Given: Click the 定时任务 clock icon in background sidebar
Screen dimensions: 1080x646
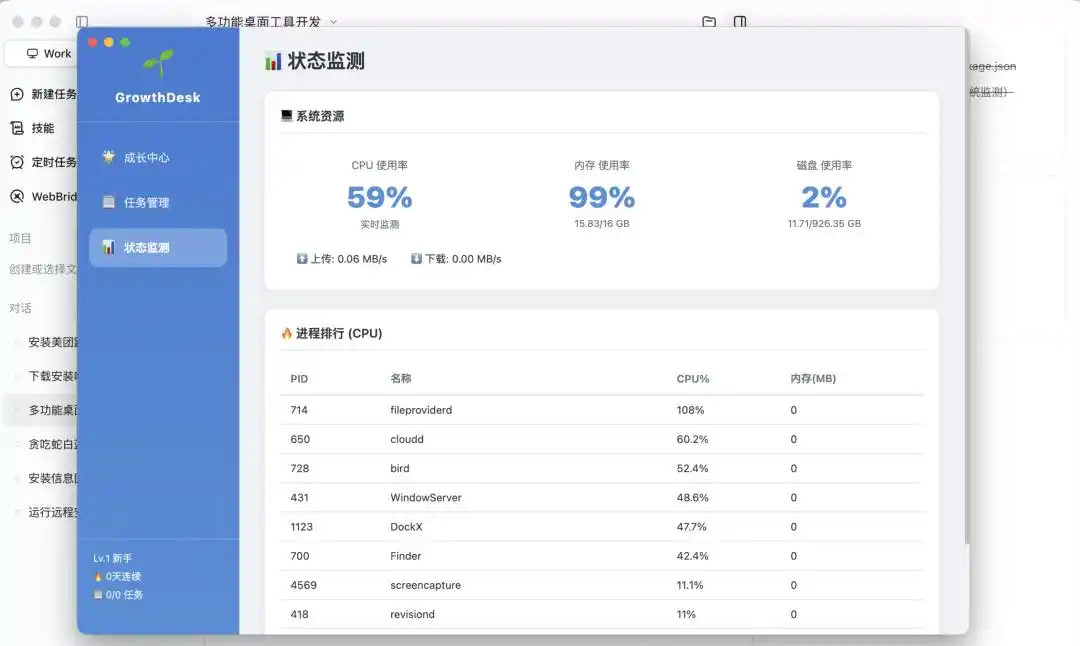Looking at the screenshot, I should pyautogui.click(x=17, y=163).
